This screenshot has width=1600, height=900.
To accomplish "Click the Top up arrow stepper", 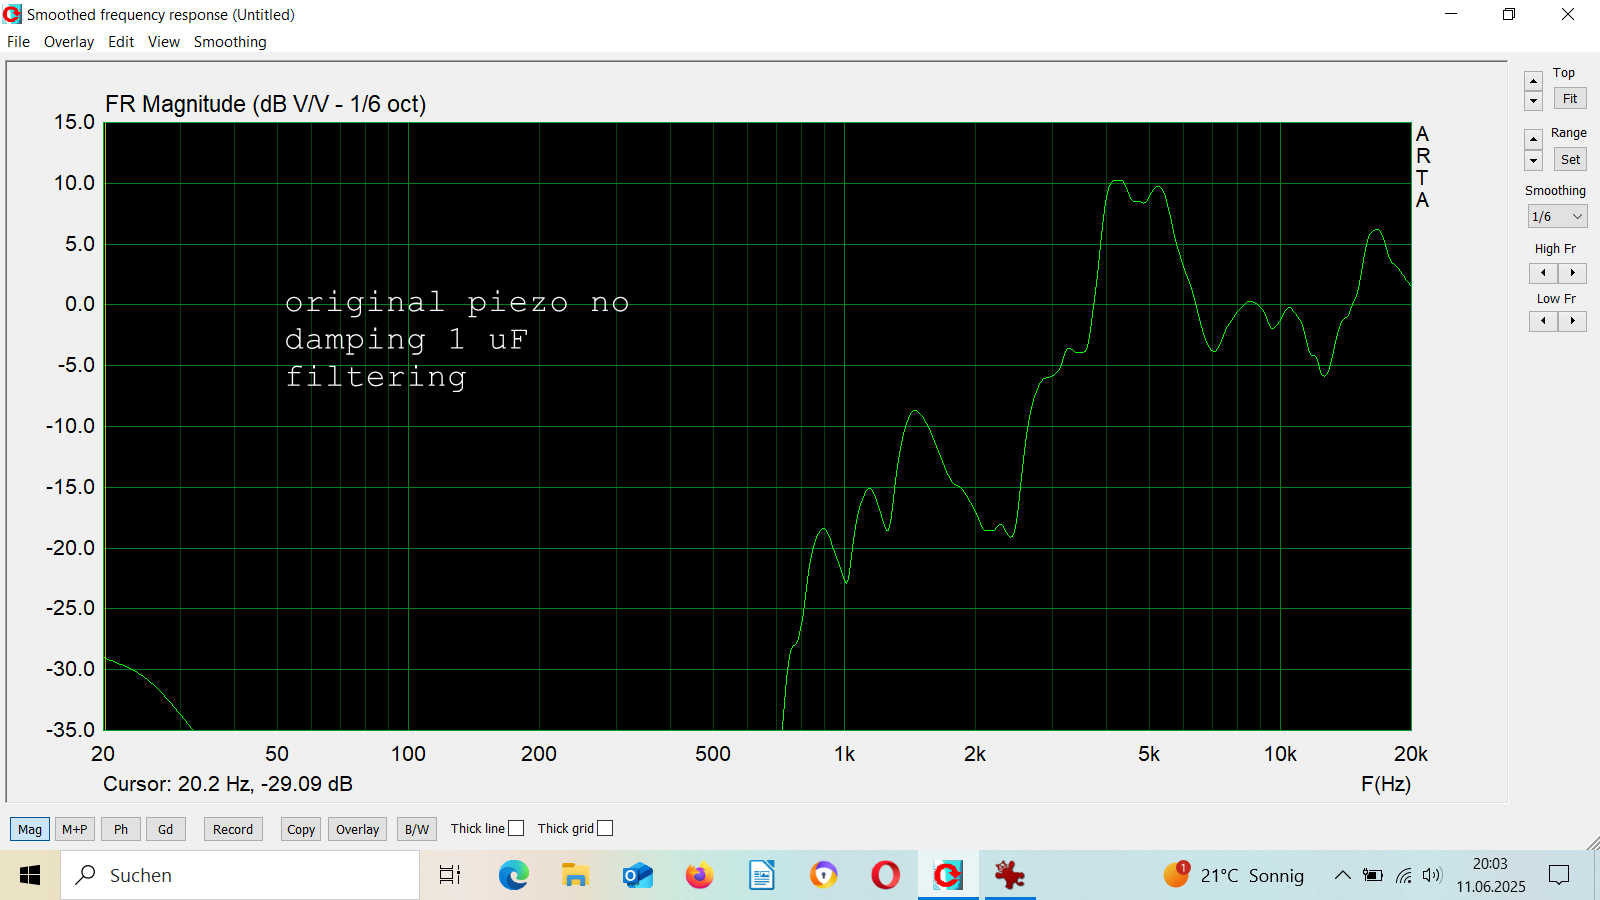I will pyautogui.click(x=1534, y=81).
